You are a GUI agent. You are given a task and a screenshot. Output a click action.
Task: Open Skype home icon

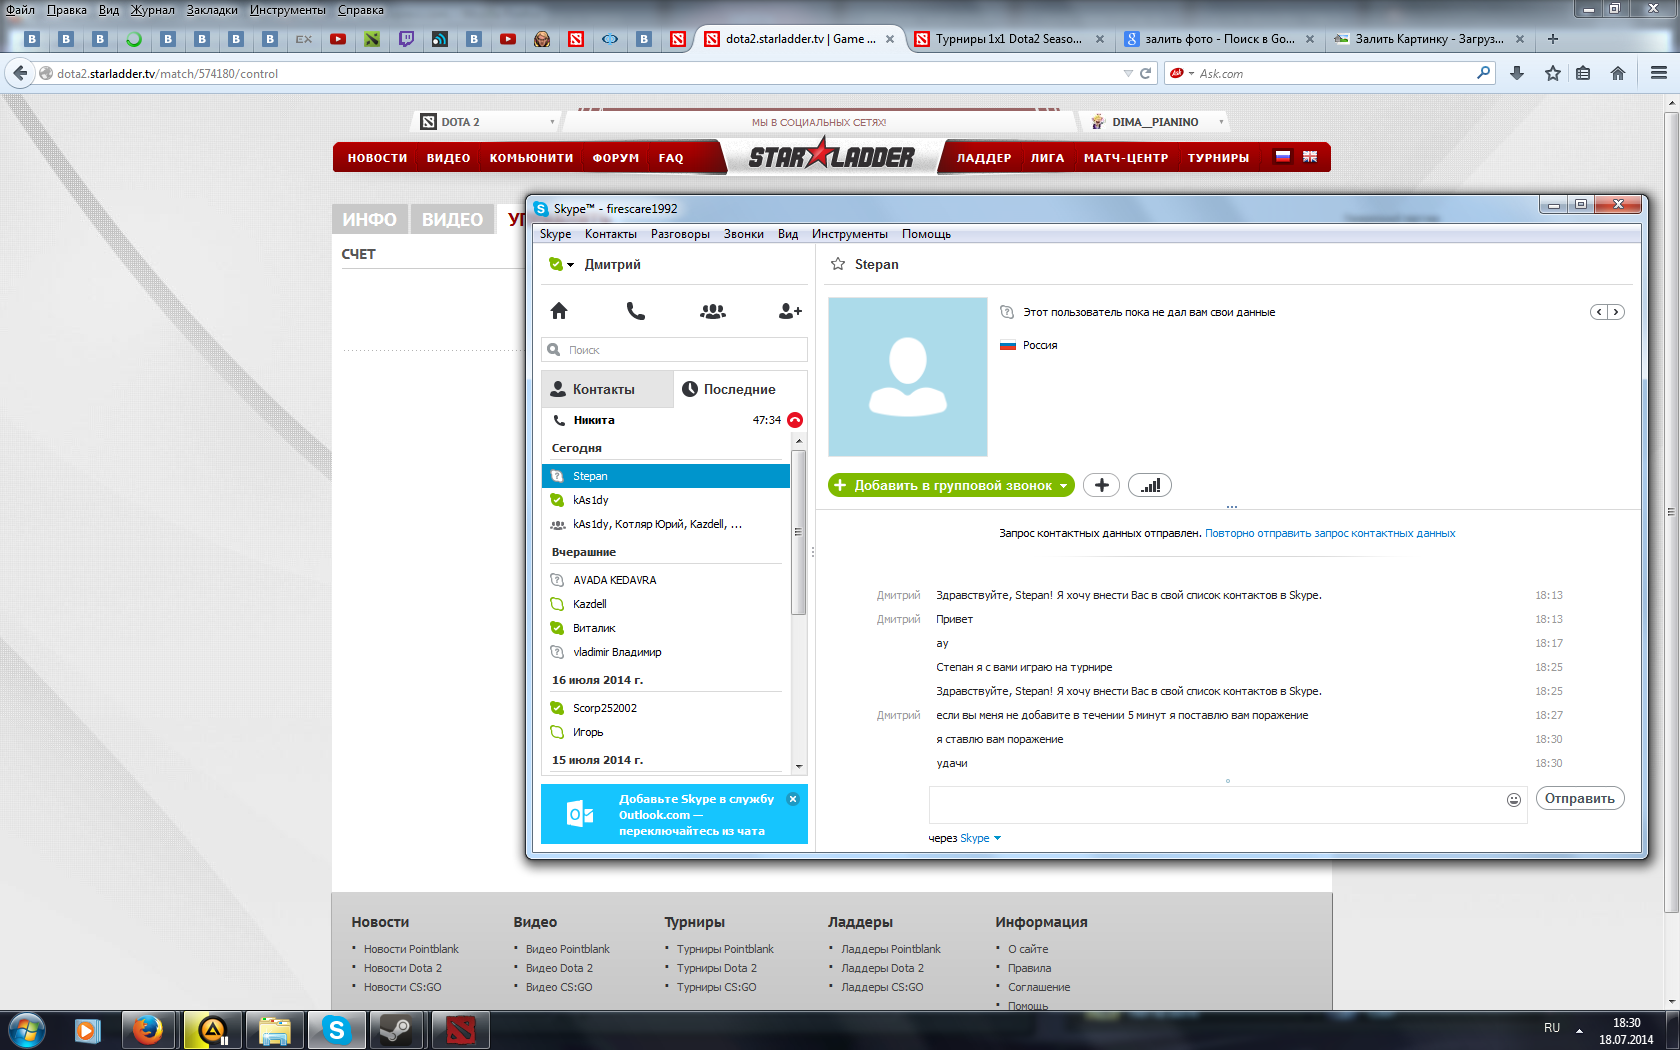pos(559,311)
